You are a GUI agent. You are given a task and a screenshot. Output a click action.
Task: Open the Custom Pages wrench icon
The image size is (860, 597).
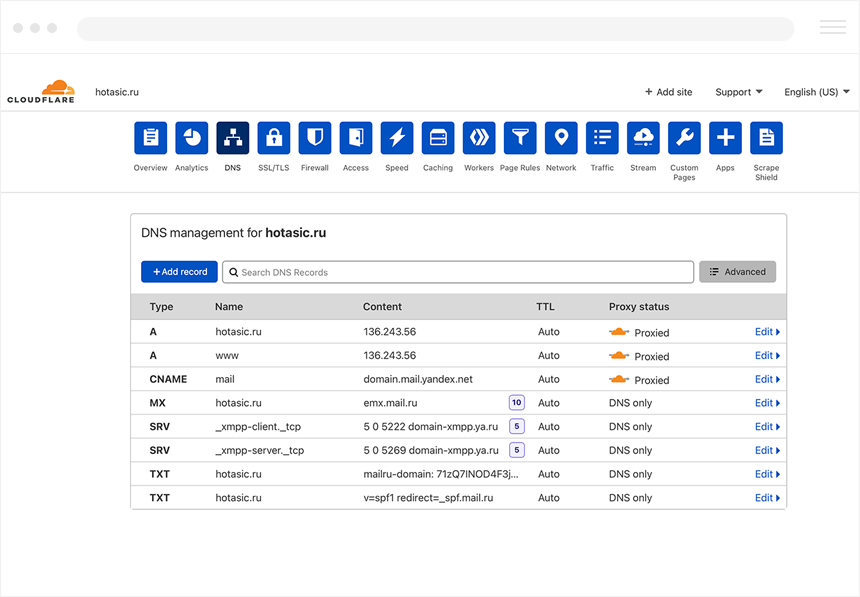tap(684, 138)
